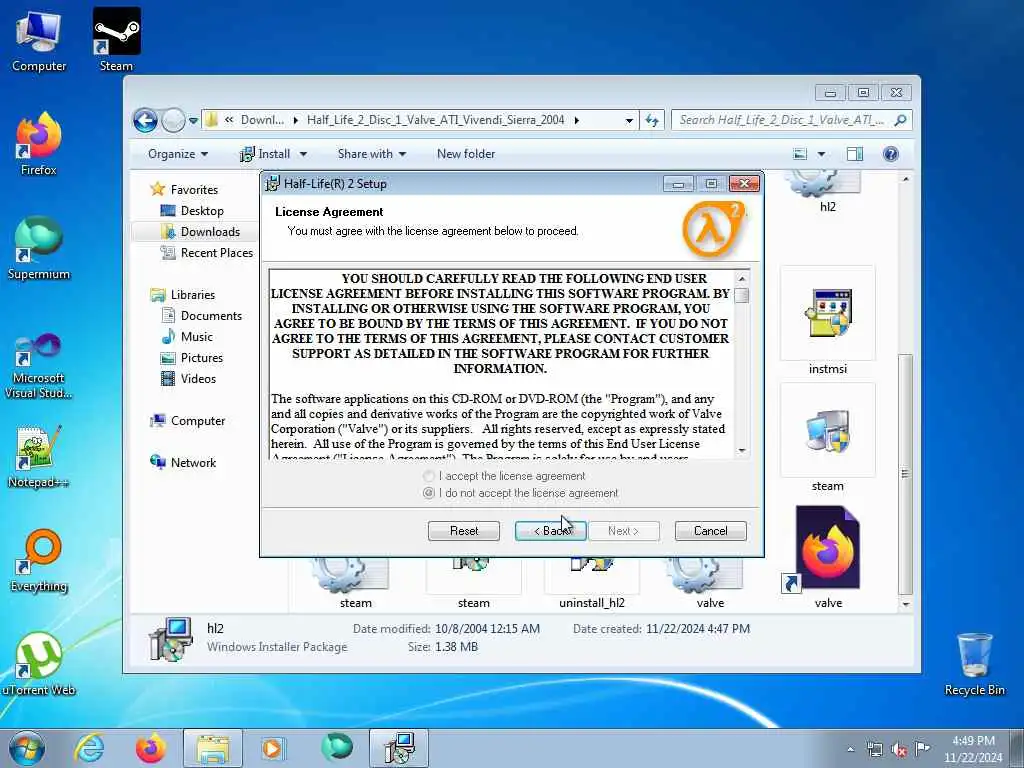Viewport: 1024px width, 768px height.
Task: Open Firefox from the taskbar
Action: pyautogui.click(x=150, y=748)
